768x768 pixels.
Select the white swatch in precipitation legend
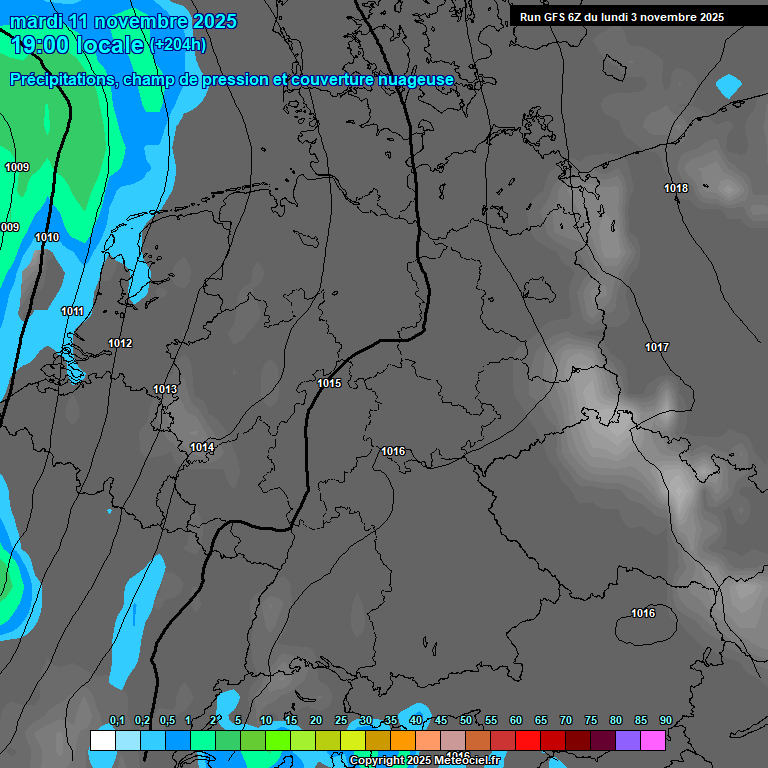(x=102, y=740)
